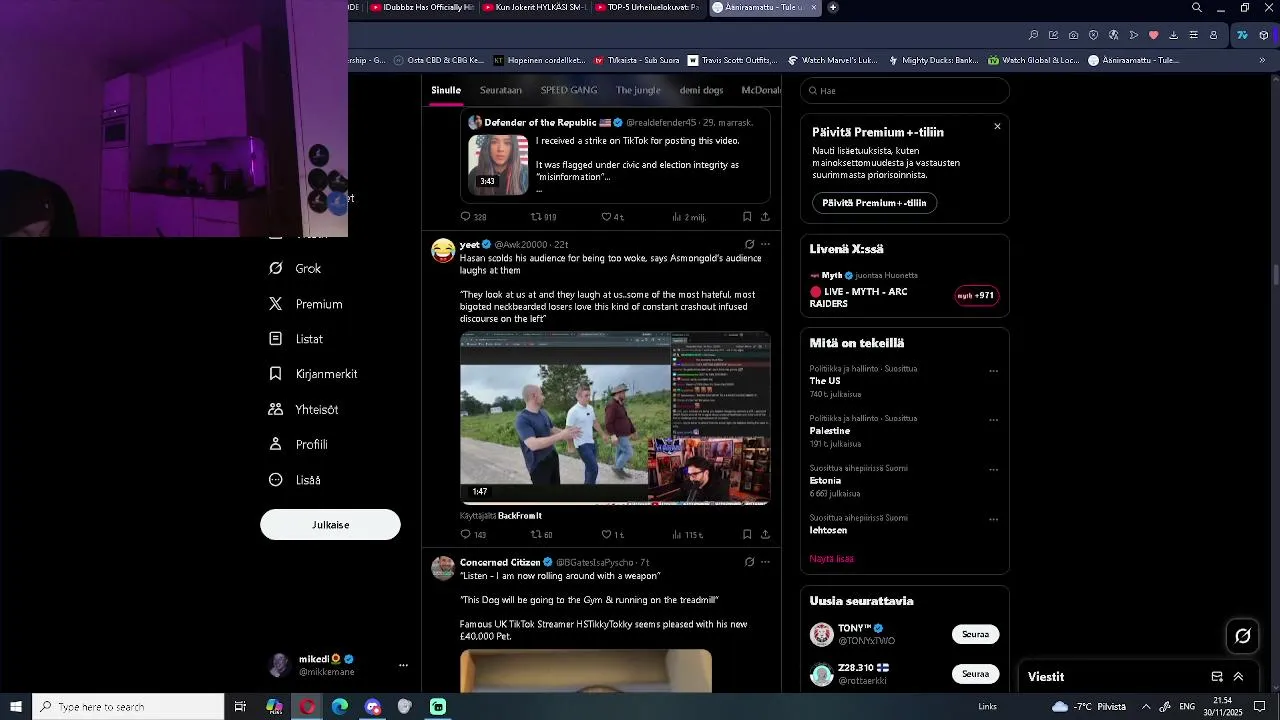Open account menu dots beside mikedi
Image resolution: width=1280 pixels, height=720 pixels.
point(403,665)
